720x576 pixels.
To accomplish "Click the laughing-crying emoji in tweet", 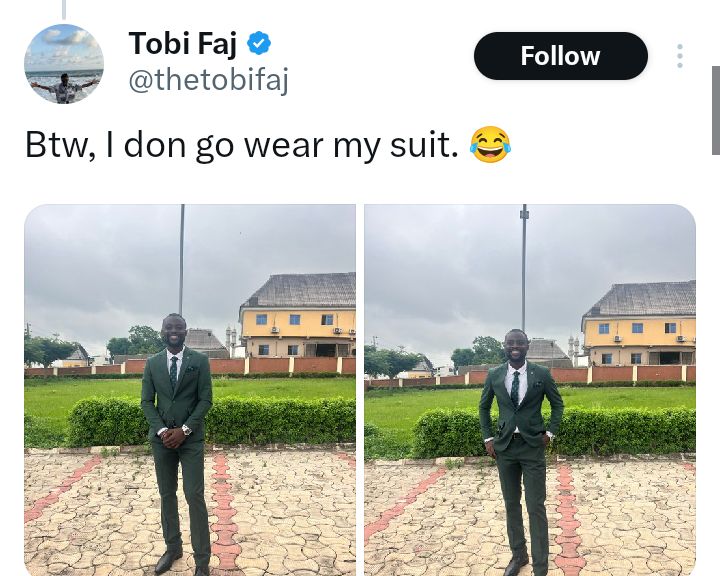I will (489, 146).
